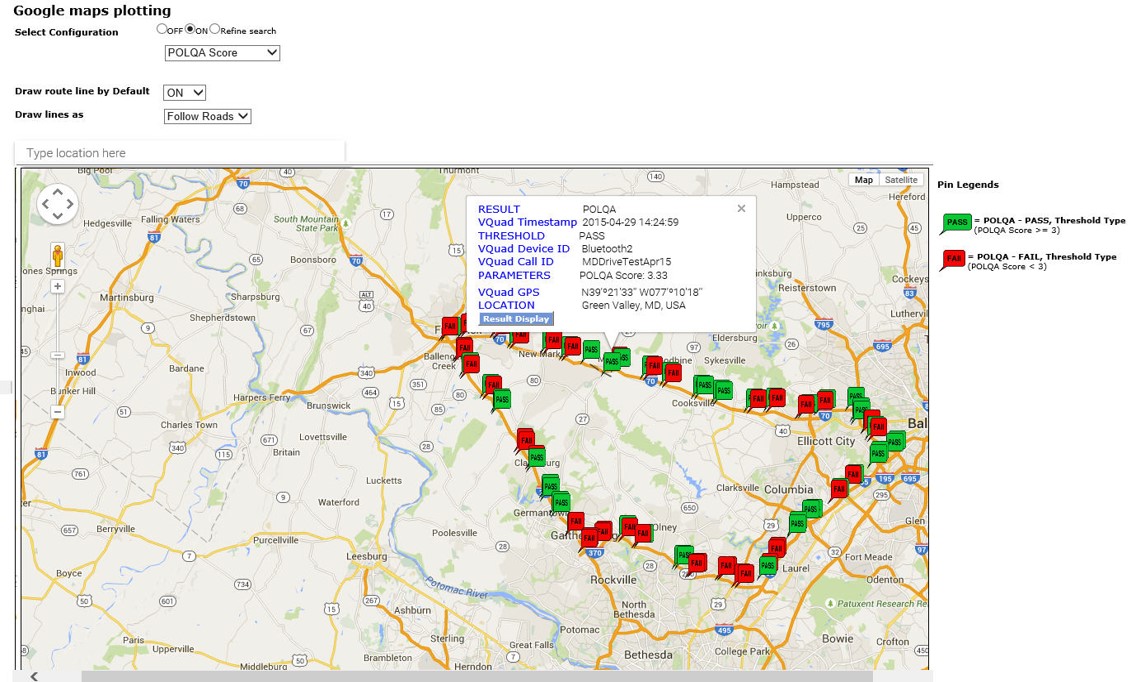Pan the map up using the arrow control
The height and width of the screenshot is (682, 1136).
click(x=57, y=192)
